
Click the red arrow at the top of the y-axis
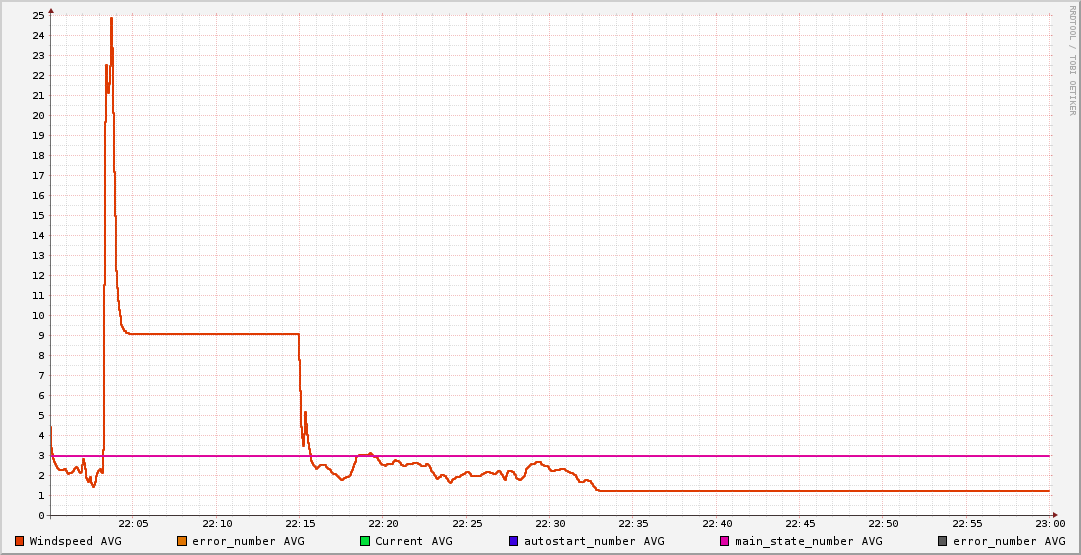tap(51, 10)
